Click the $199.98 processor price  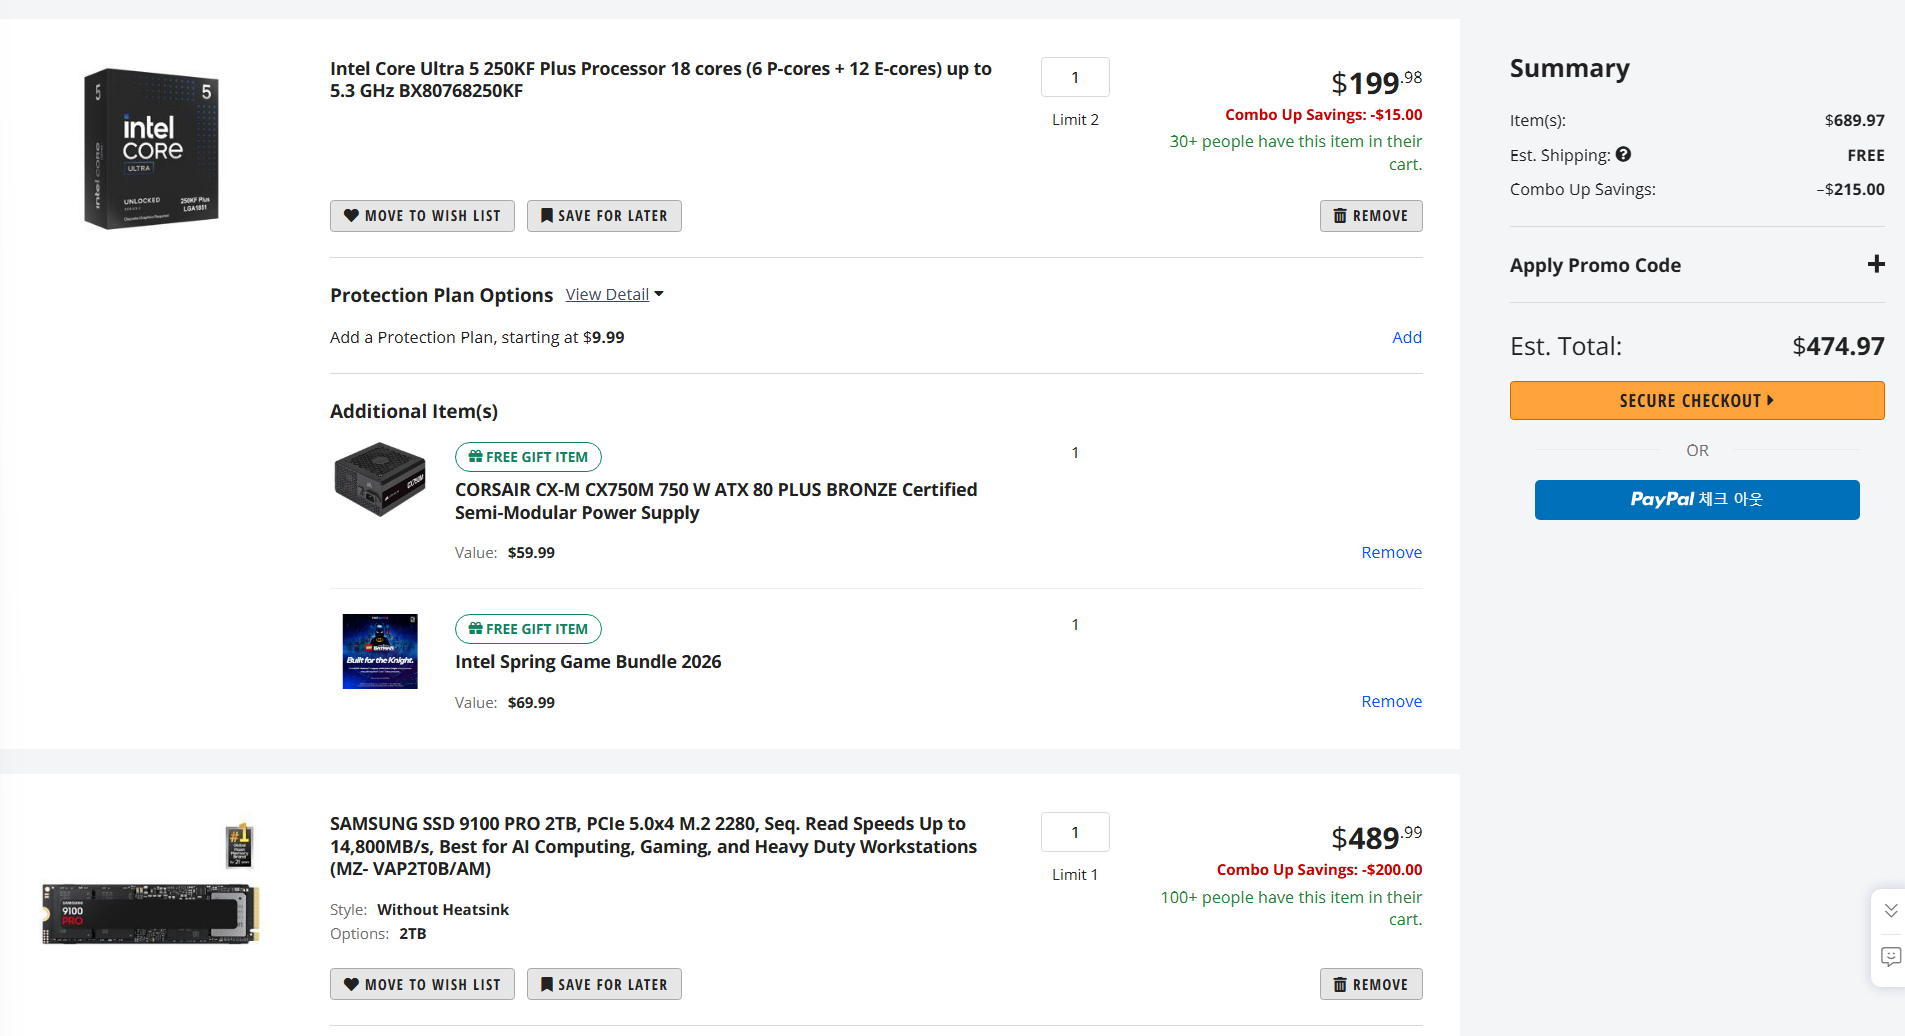(1376, 82)
